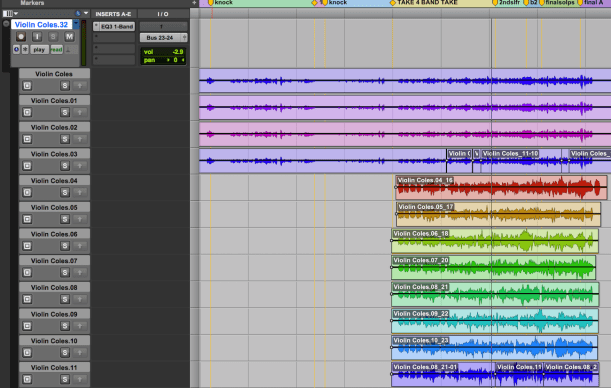Click the Violin Coles.32 track name field
The height and width of the screenshot is (388, 611).
[x=41, y=25]
